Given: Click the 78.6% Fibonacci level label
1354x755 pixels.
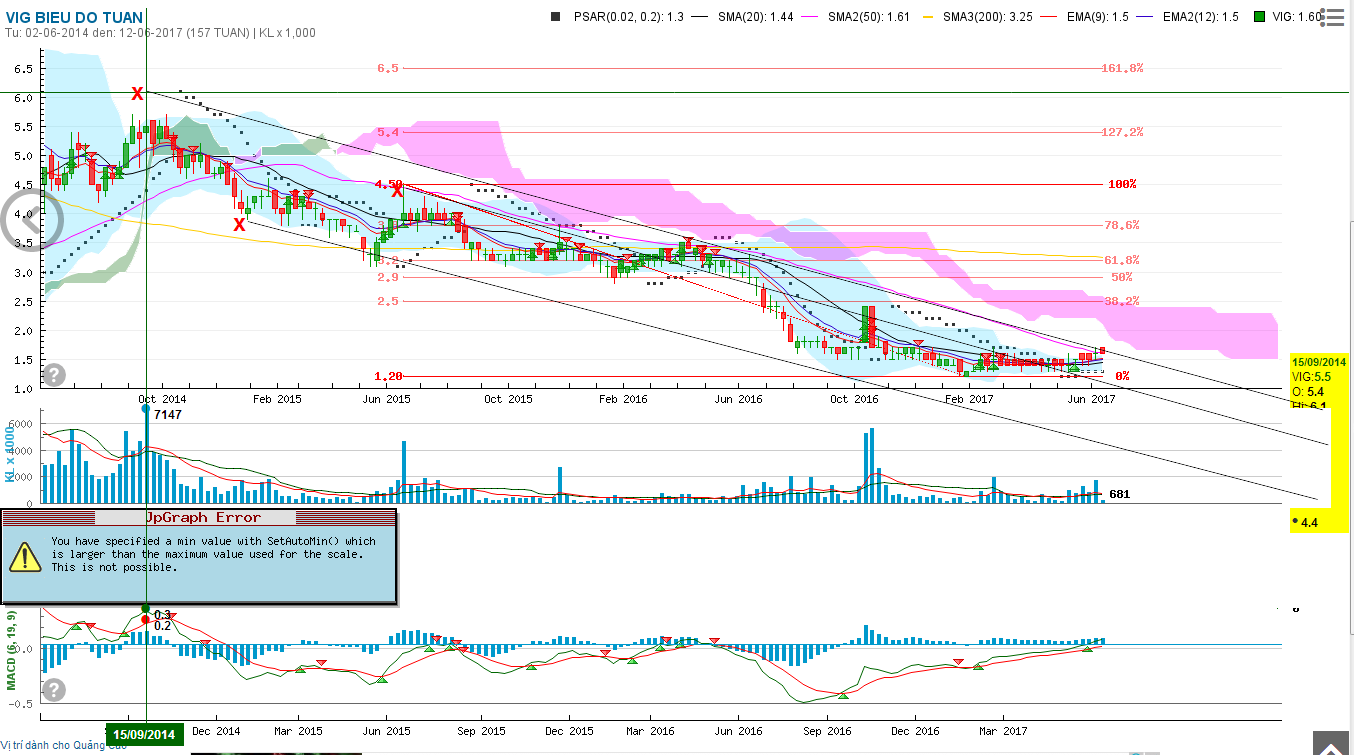Looking at the screenshot, I should tap(1122, 225).
